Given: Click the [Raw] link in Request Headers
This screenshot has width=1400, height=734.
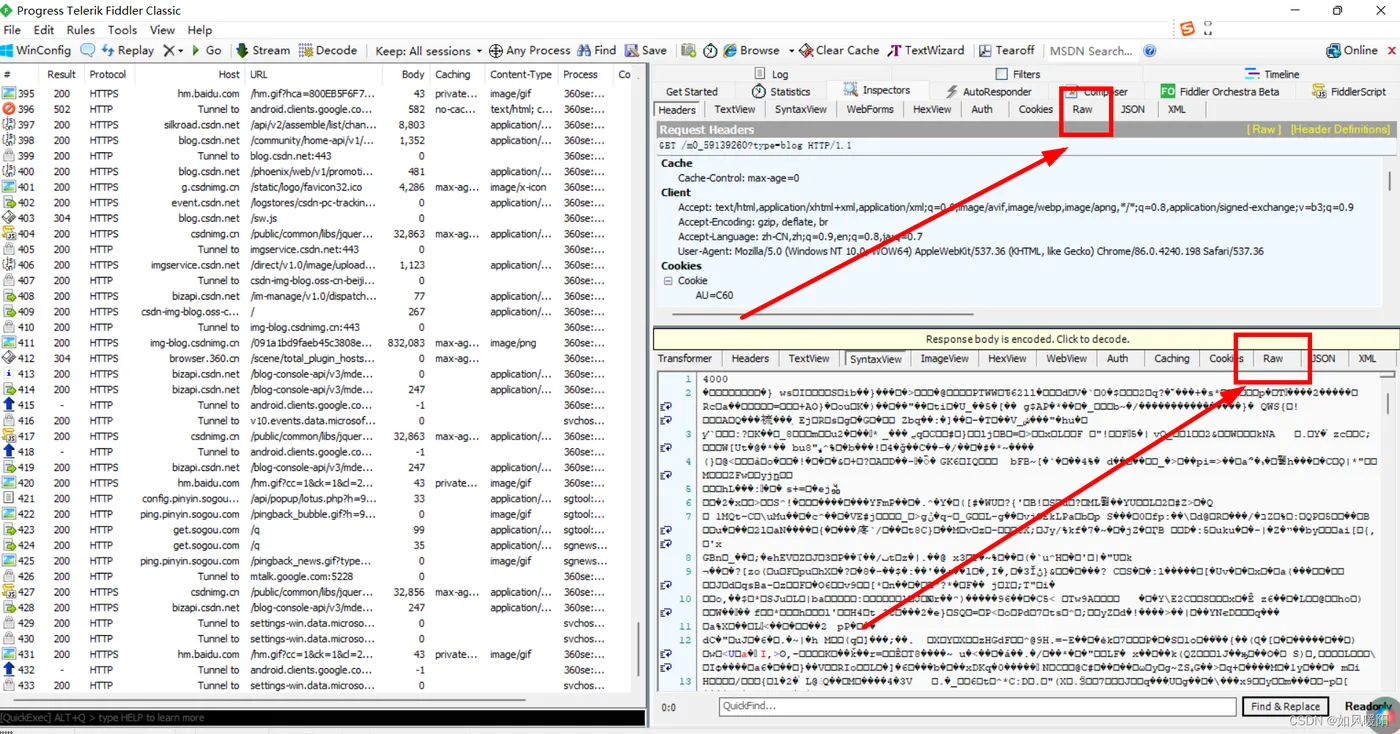Looking at the screenshot, I should click(x=1264, y=129).
